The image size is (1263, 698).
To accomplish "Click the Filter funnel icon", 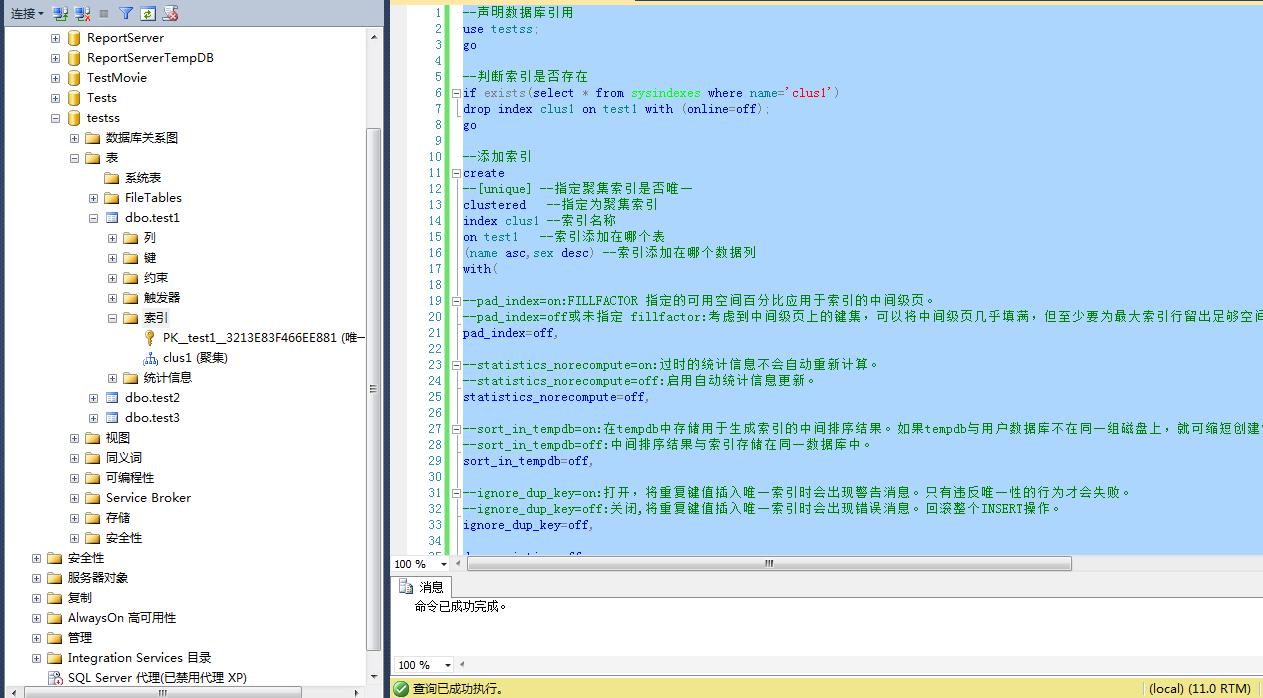I will (x=126, y=14).
